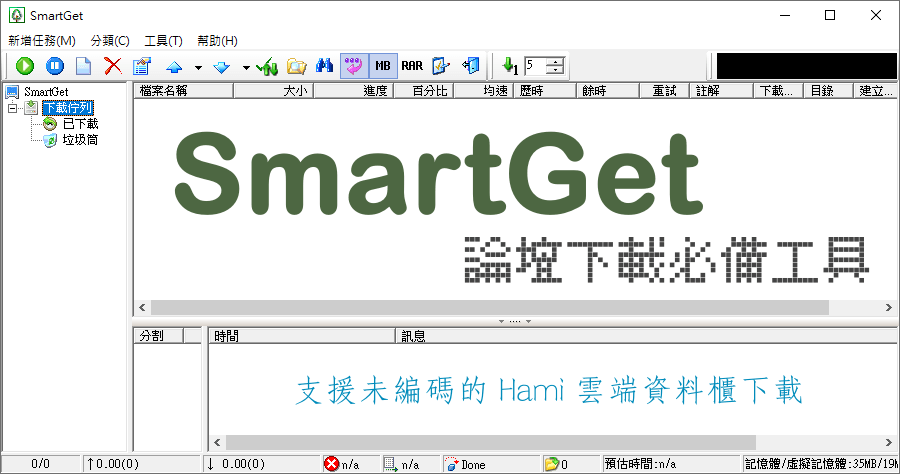Pause downloads with the blue pause icon
Viewport: 900px width, 474px height.
[55, 66]
